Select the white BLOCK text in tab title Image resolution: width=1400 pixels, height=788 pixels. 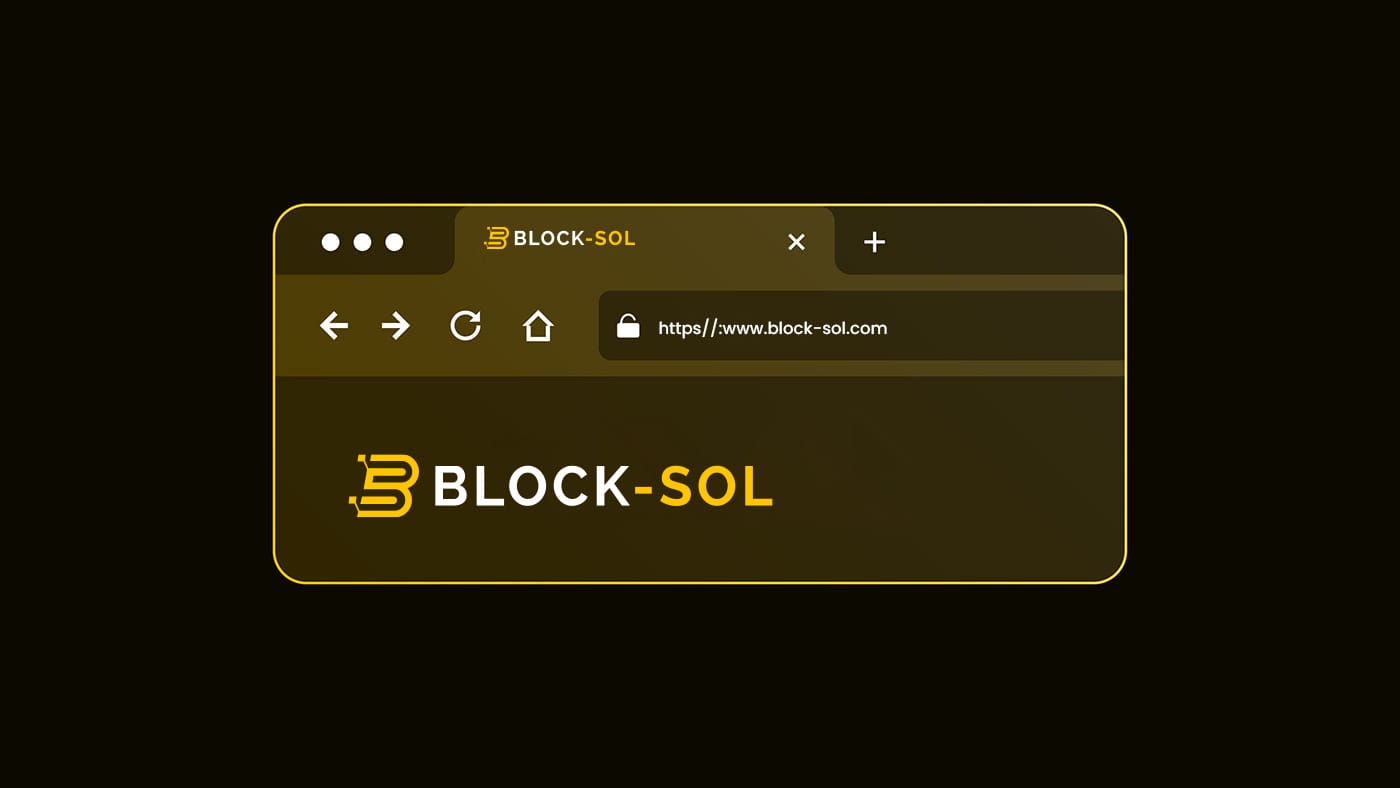549,239
